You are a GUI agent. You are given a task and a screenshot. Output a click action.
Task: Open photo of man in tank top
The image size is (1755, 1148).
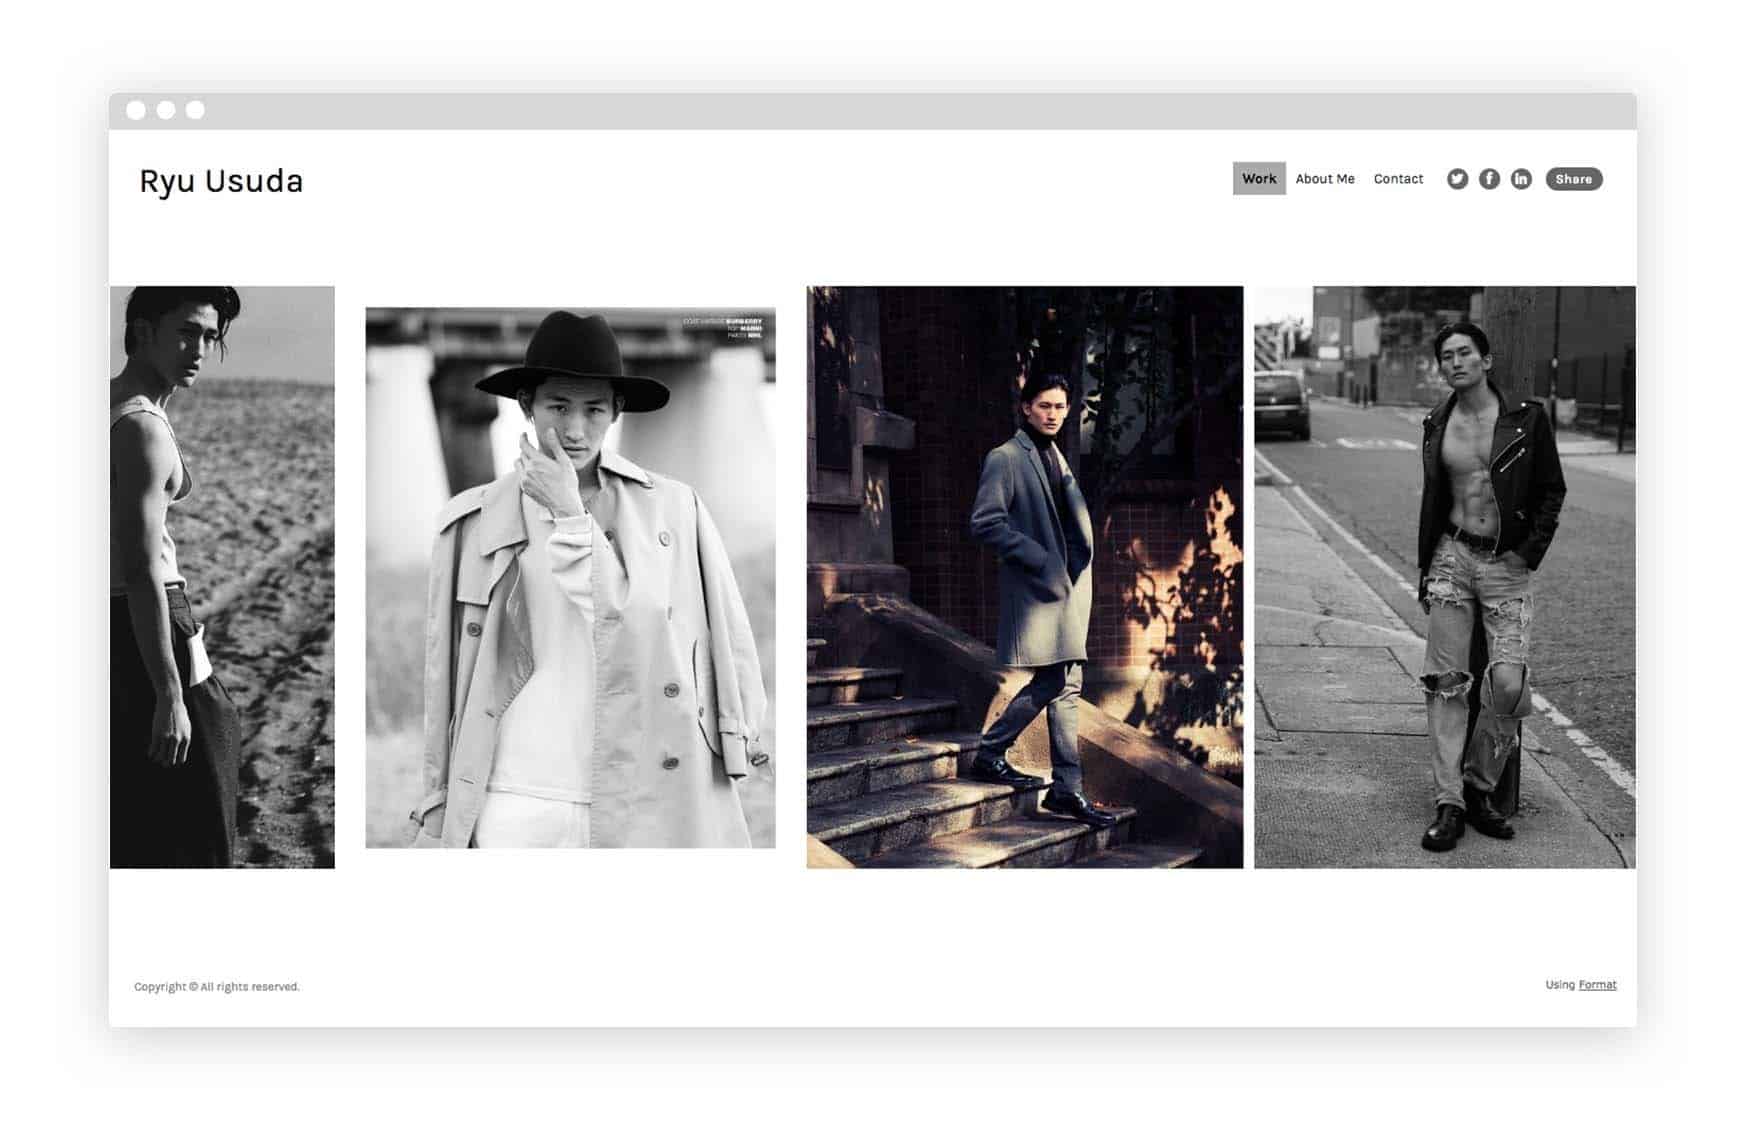[222, 577]
